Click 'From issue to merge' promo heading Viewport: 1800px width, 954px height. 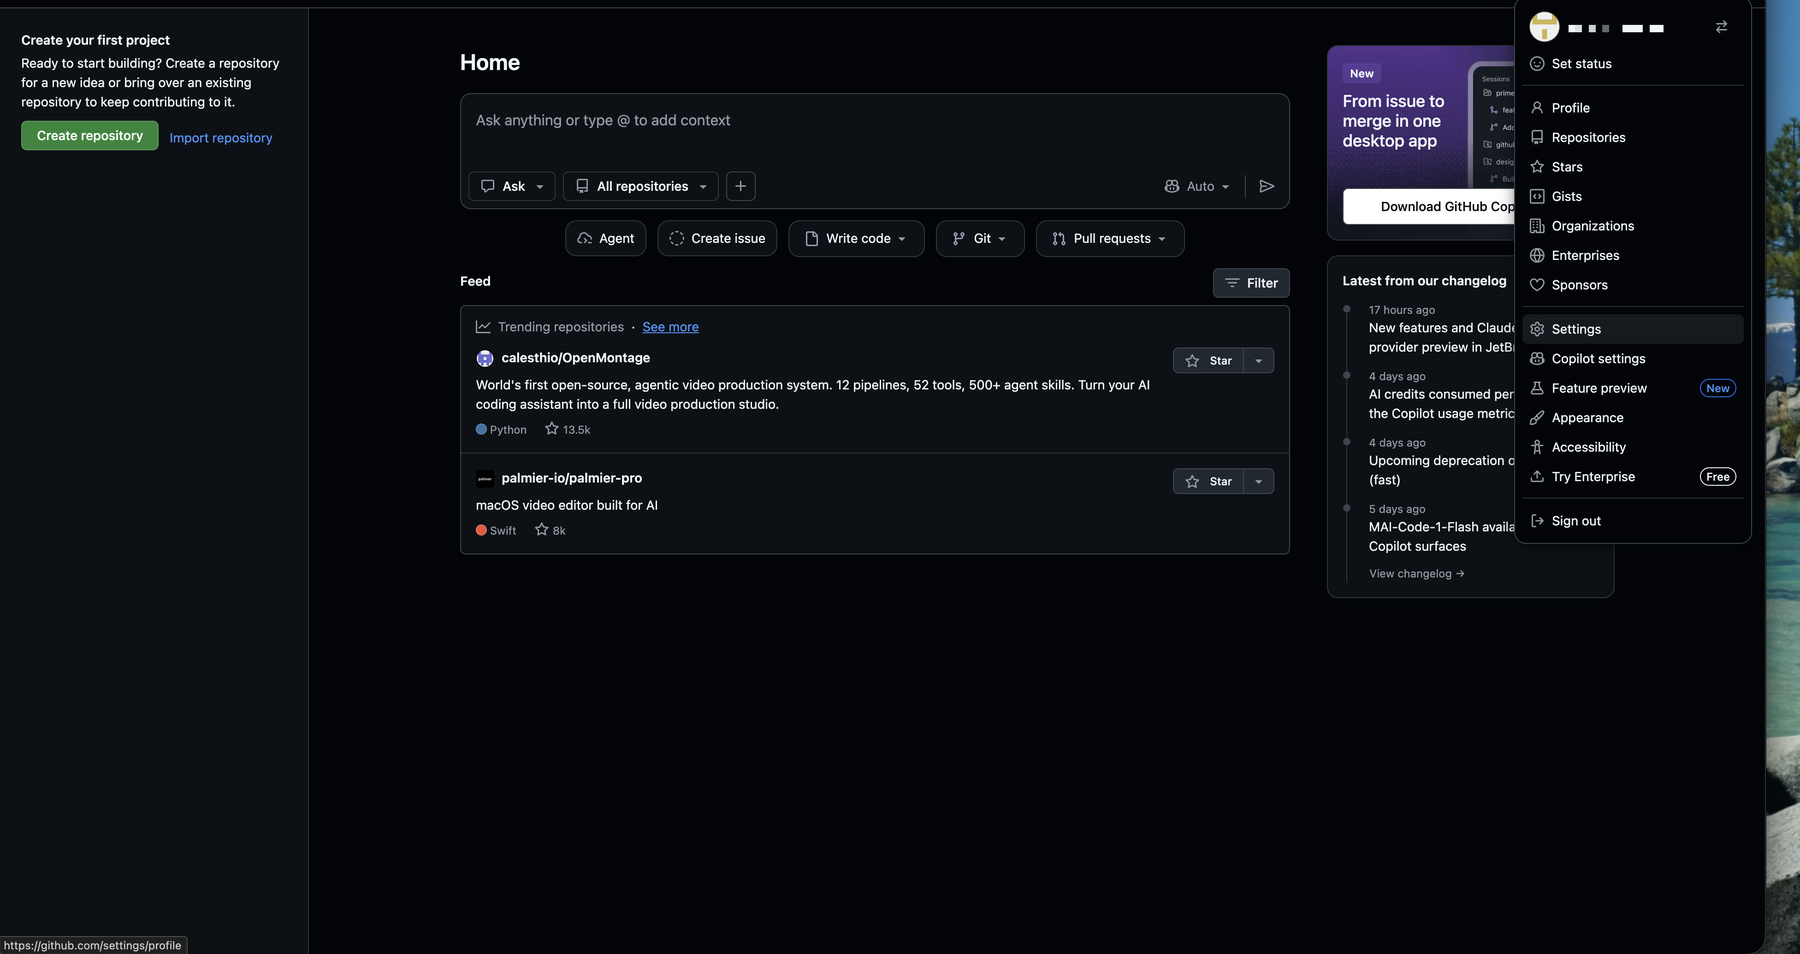tap(1393, 121)
